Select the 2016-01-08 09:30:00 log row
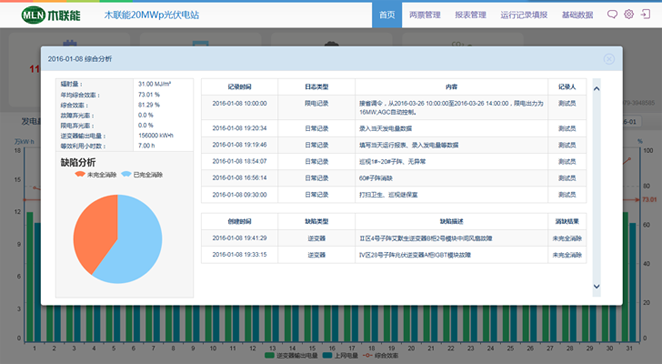 (x=394, y=195)
